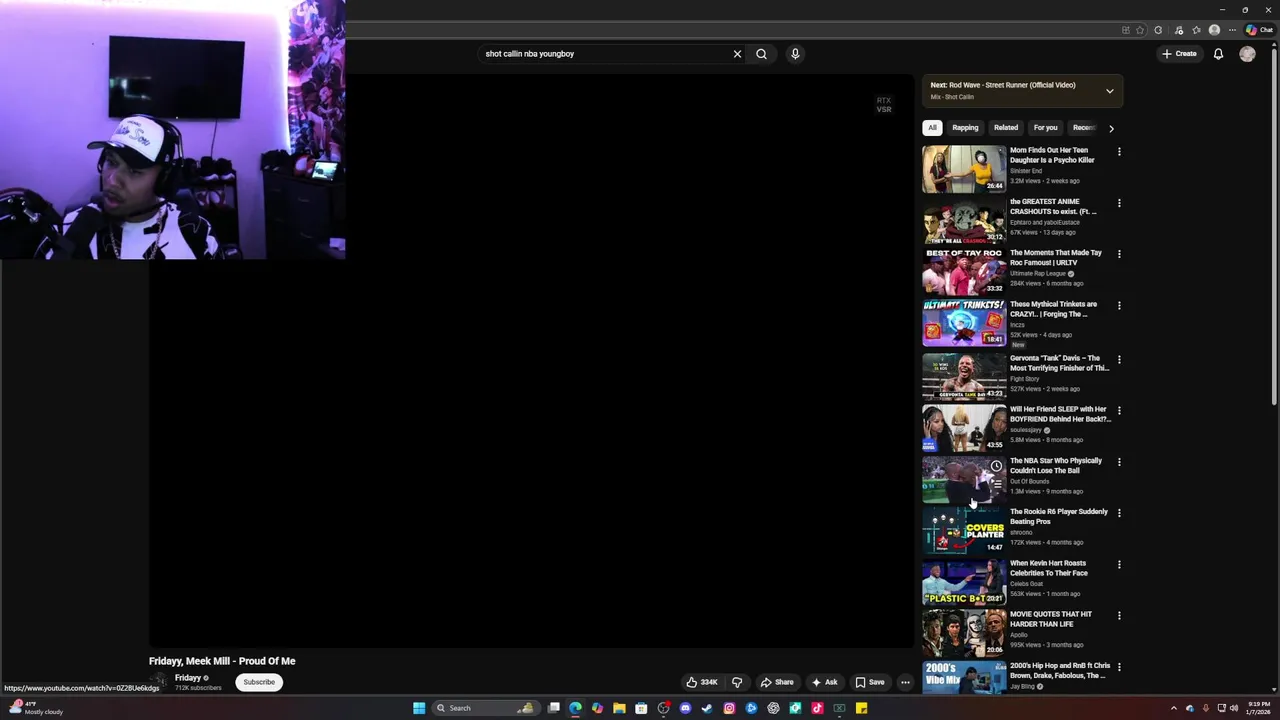Image resolution: width=1280 pixels, height=720 pixels.
Task: Open options for Tay Roc video
Action: point(1119,254)
